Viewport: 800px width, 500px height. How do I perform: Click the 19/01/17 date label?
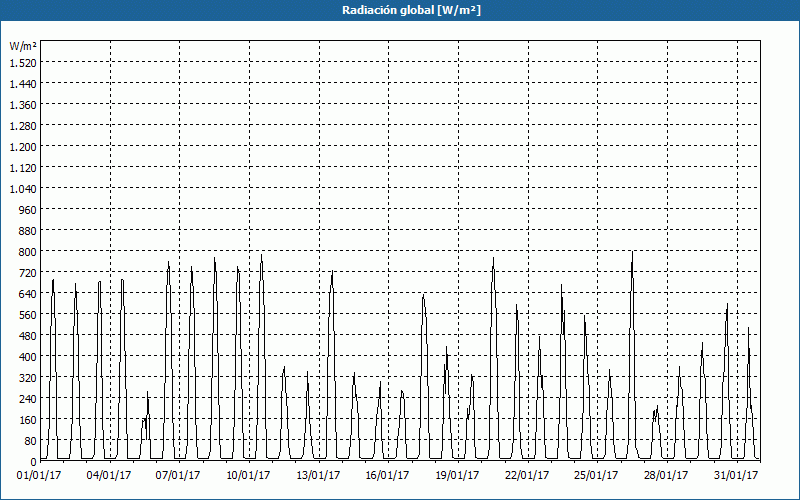pos(457,476)
